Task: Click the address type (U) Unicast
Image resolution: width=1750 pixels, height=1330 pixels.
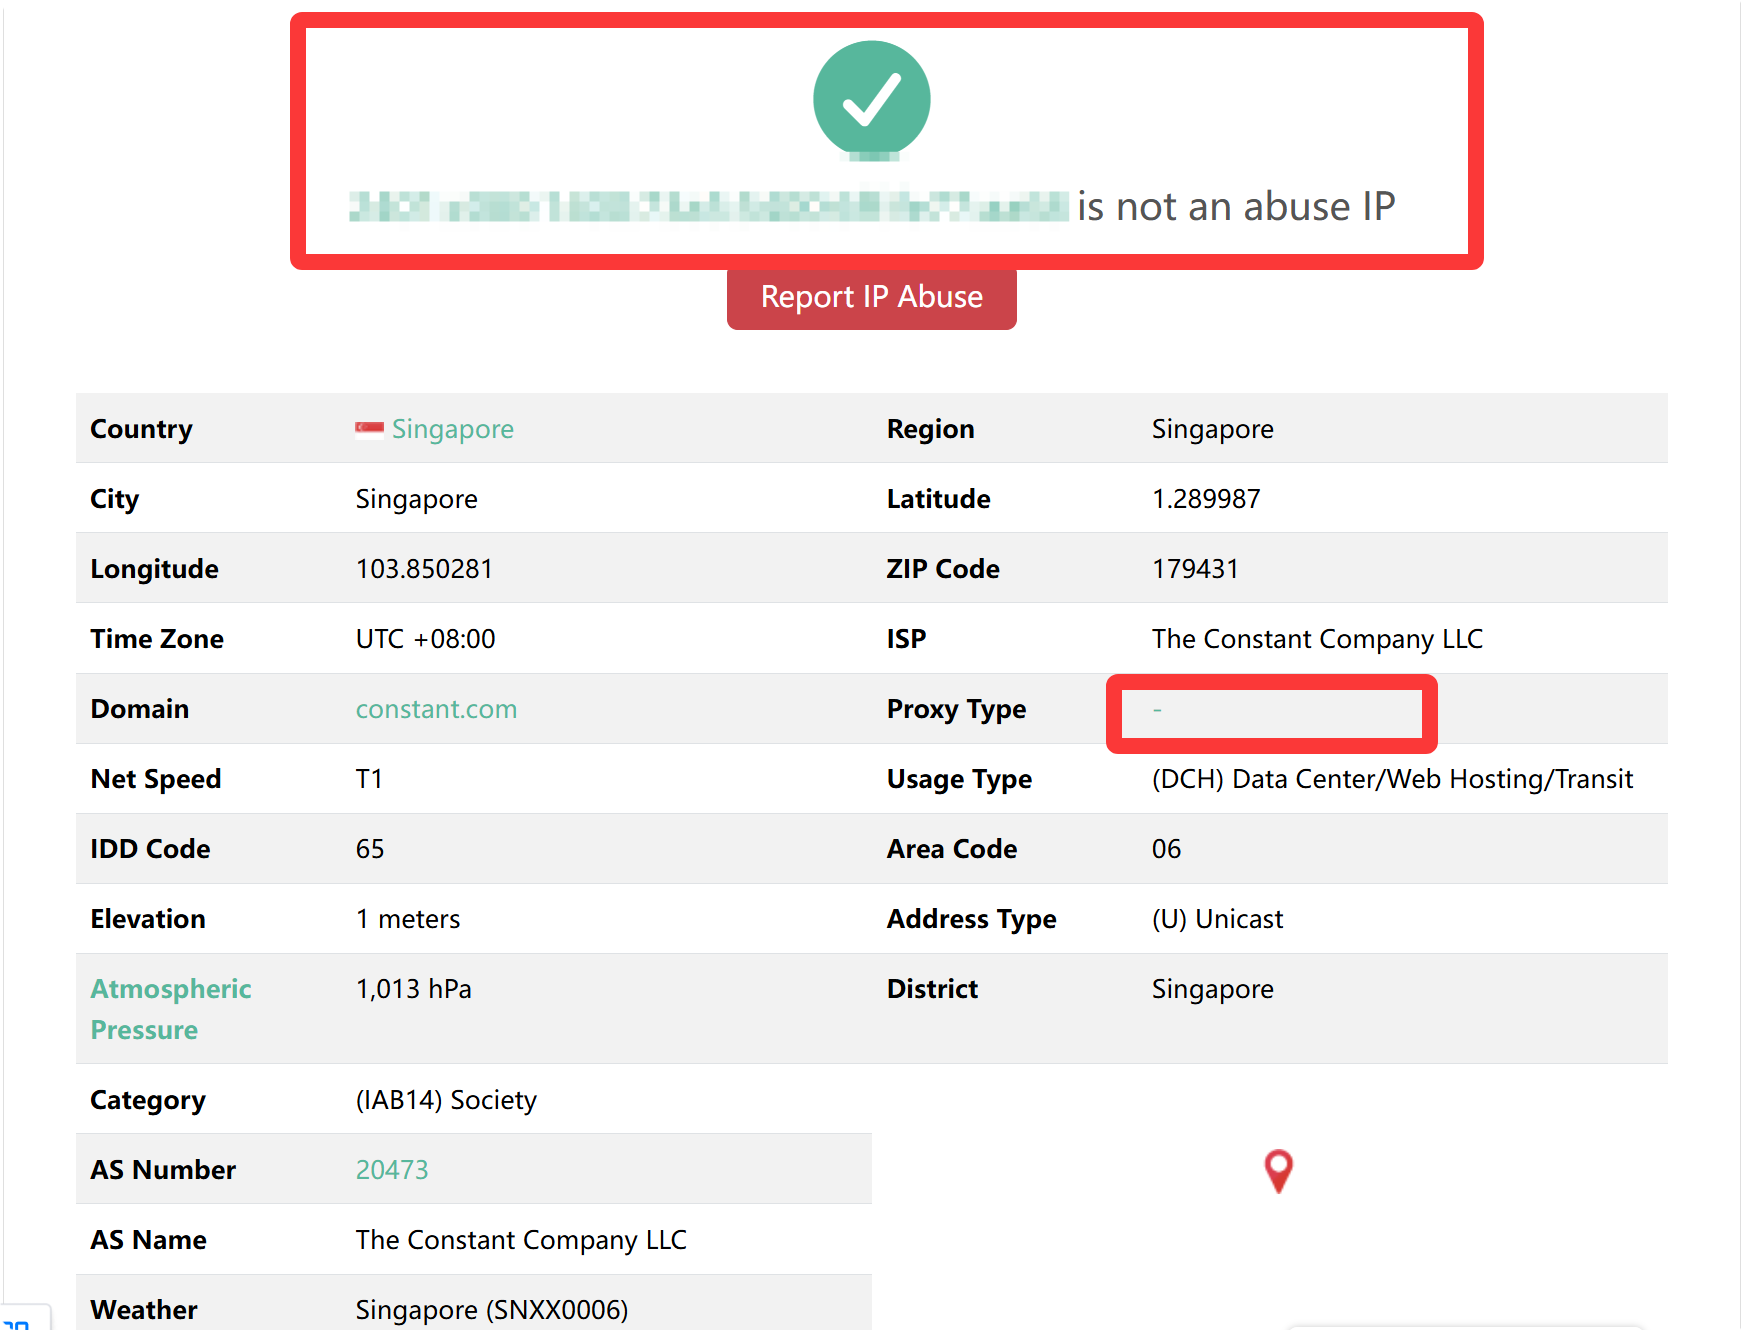Action: pos(1217,919)
